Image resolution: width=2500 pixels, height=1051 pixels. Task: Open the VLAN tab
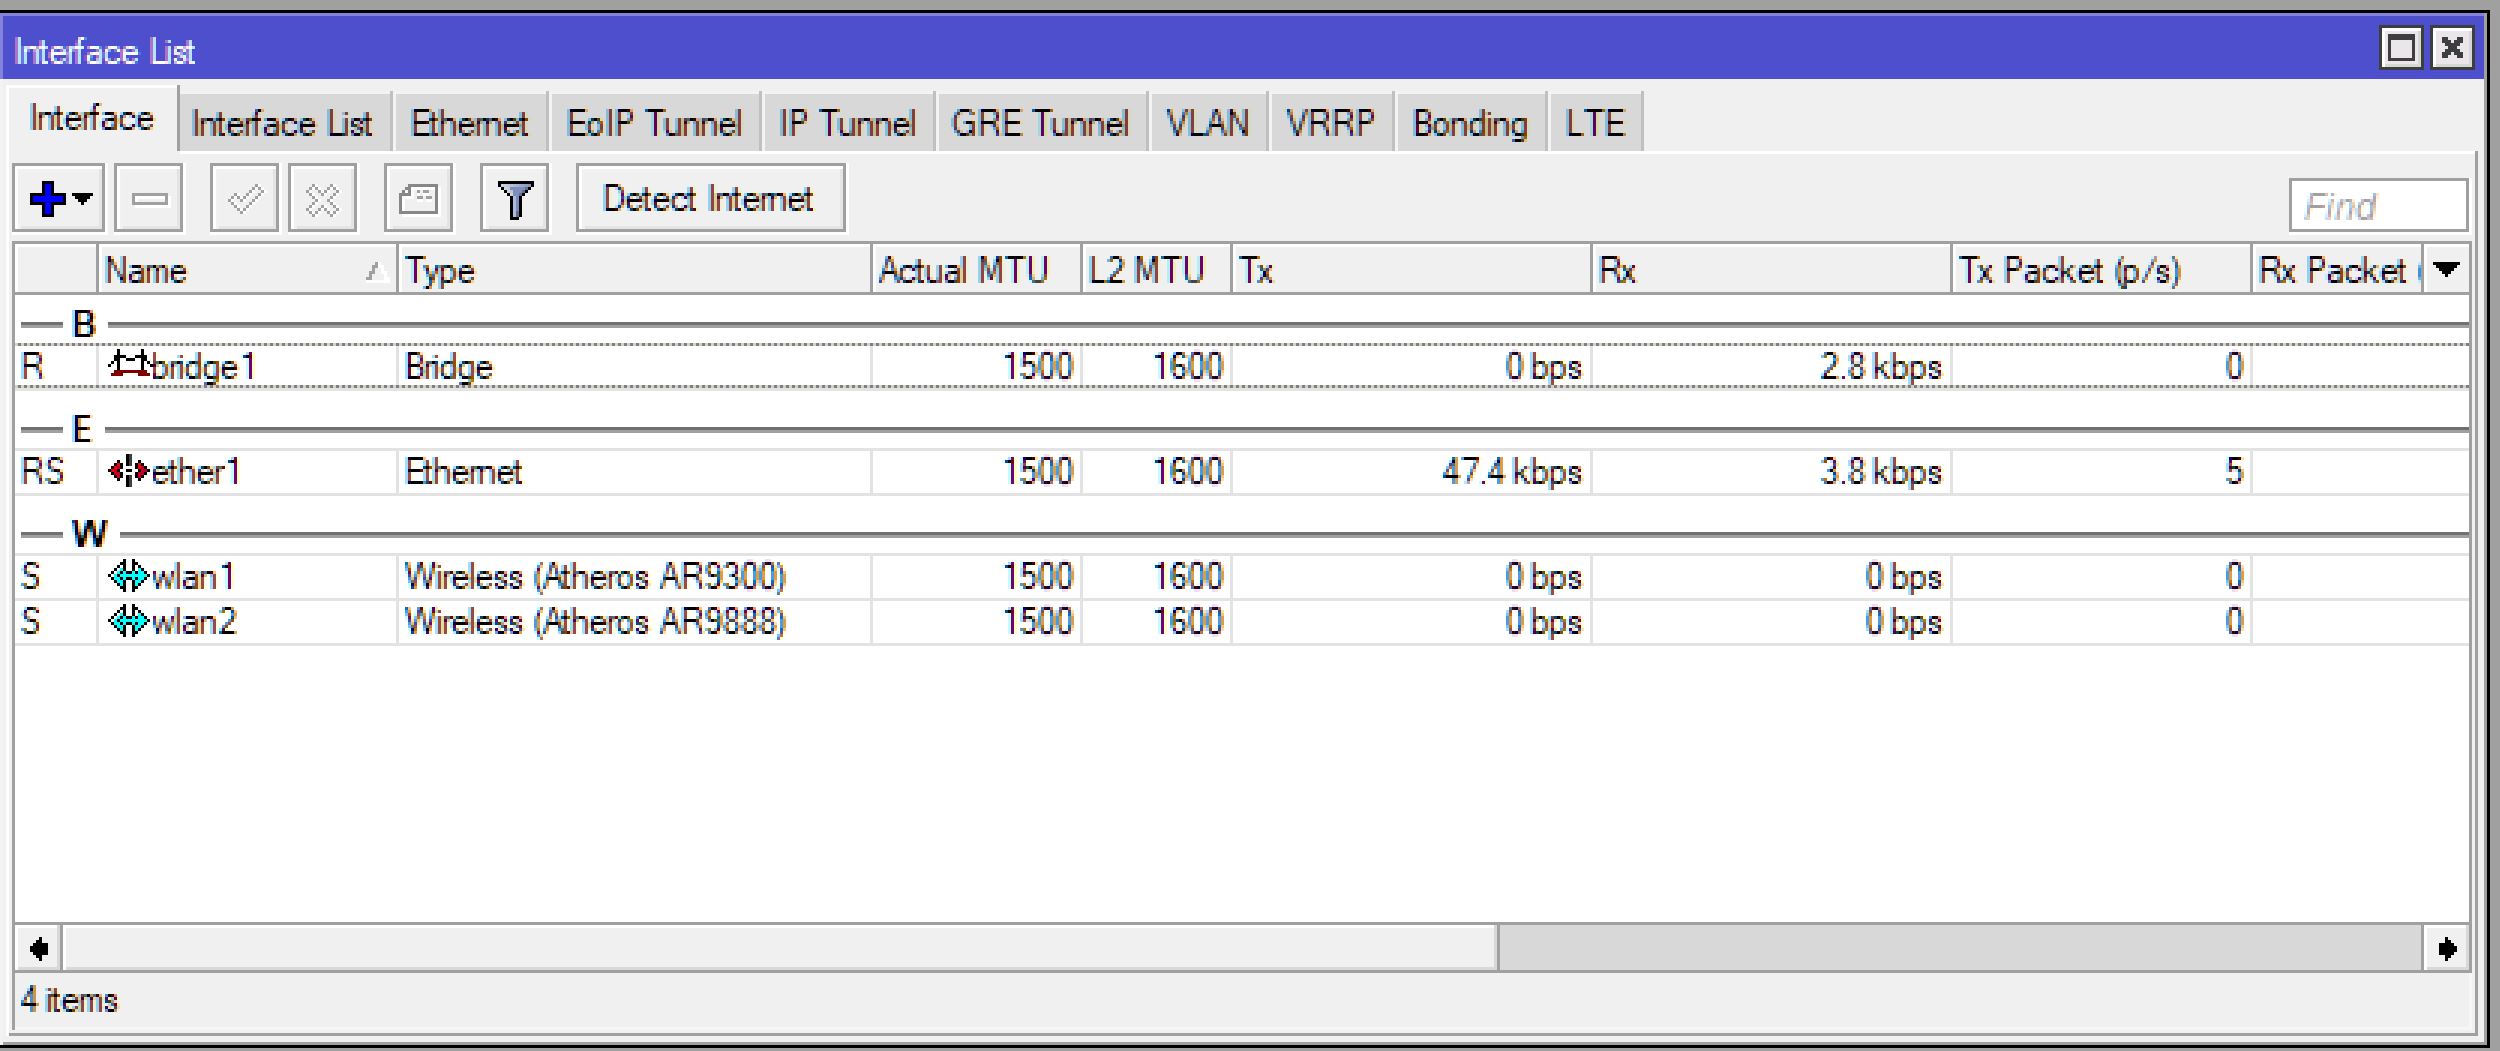click(1208, 124)
